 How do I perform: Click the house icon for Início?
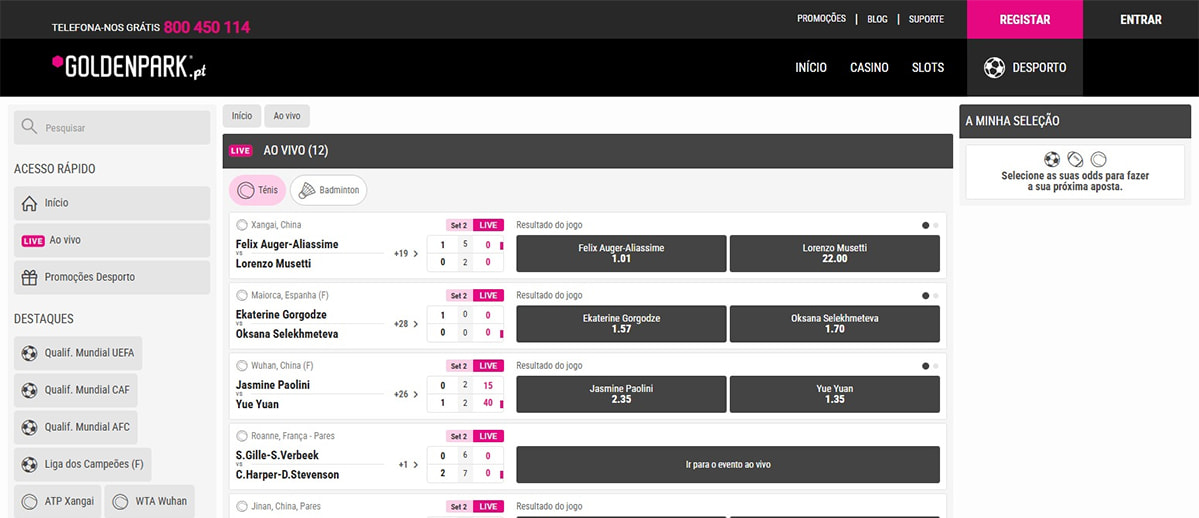29,203
